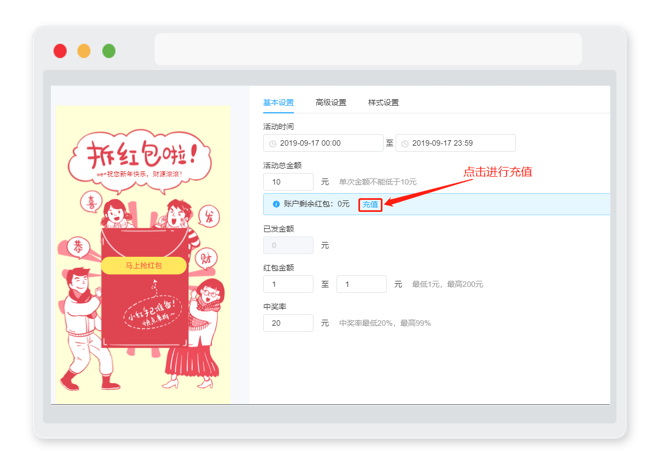Viewport: 660px width, 463px height.
Task: Open the 样式设置 tab
Action: click(383, 102)
